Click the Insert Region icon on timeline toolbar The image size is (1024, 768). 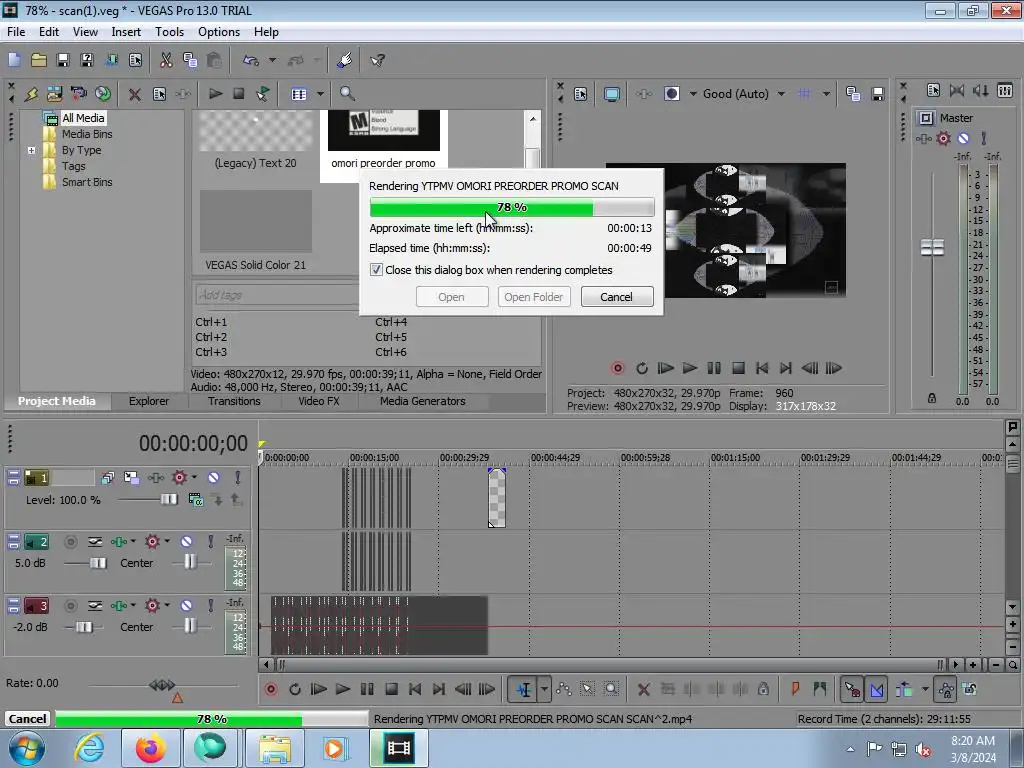820,689
